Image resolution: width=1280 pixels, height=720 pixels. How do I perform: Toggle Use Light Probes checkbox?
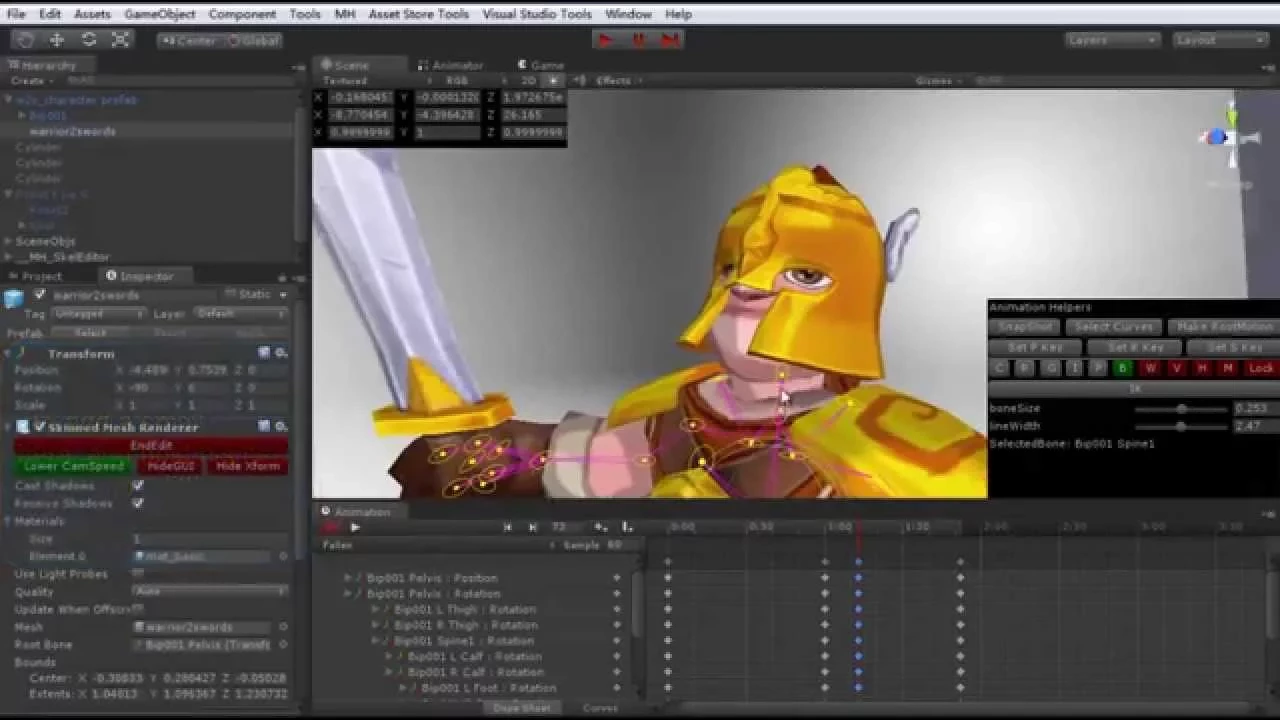pos(138,574)
